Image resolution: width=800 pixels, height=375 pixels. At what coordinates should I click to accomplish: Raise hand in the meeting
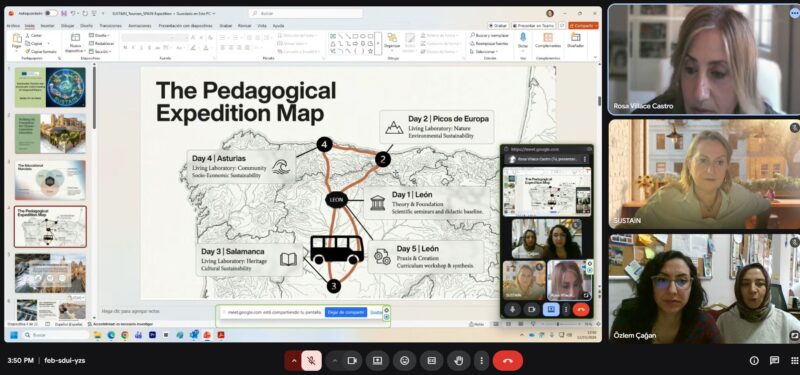(x=459, y=360)
